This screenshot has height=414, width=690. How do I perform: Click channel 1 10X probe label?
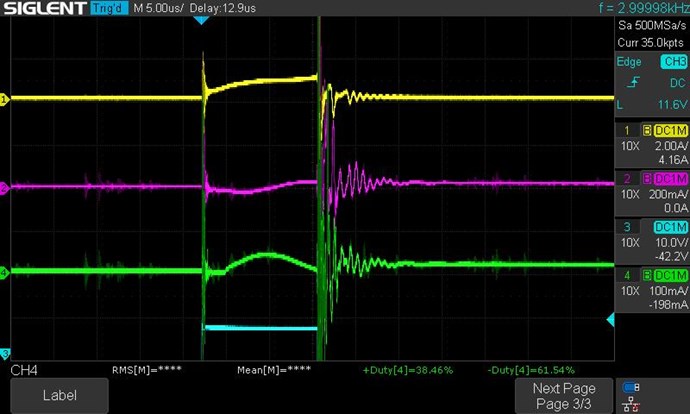(x=630, y=146)
